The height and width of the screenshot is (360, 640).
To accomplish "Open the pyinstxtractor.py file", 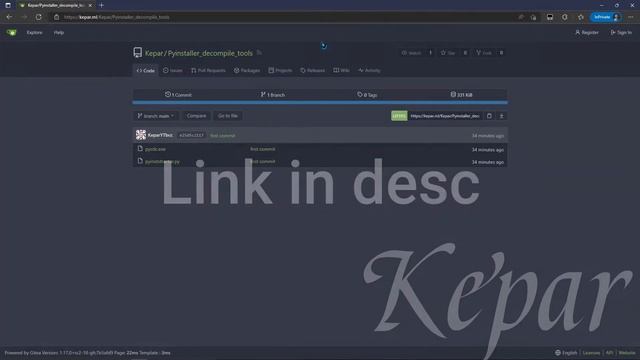I will coord(162,162).
